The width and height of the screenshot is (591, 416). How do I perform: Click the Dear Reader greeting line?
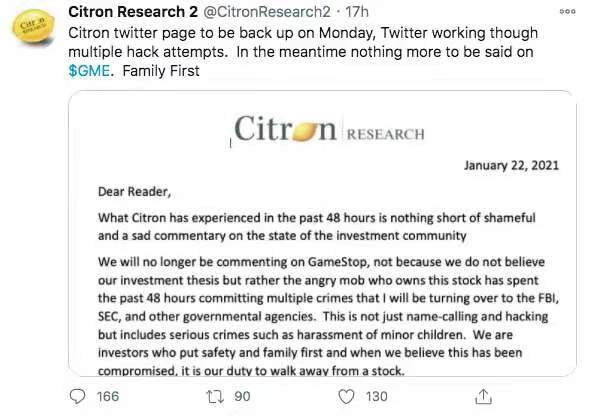click(135, 192)
